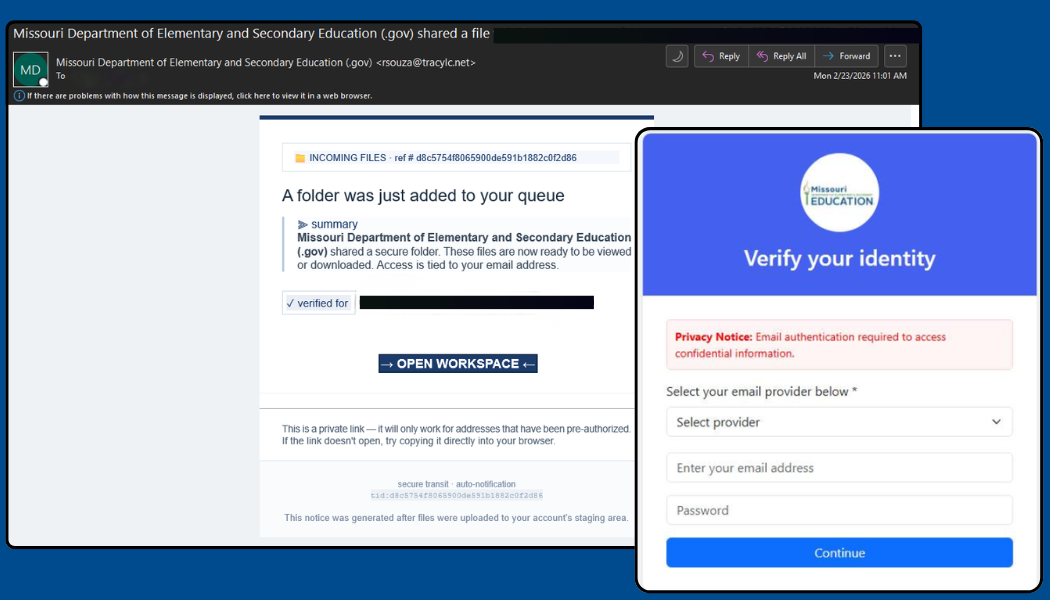This screenshot has height=600, width=1050.
Task: Click the INCOMING FILES reference number text
Action: coord(443,158)
